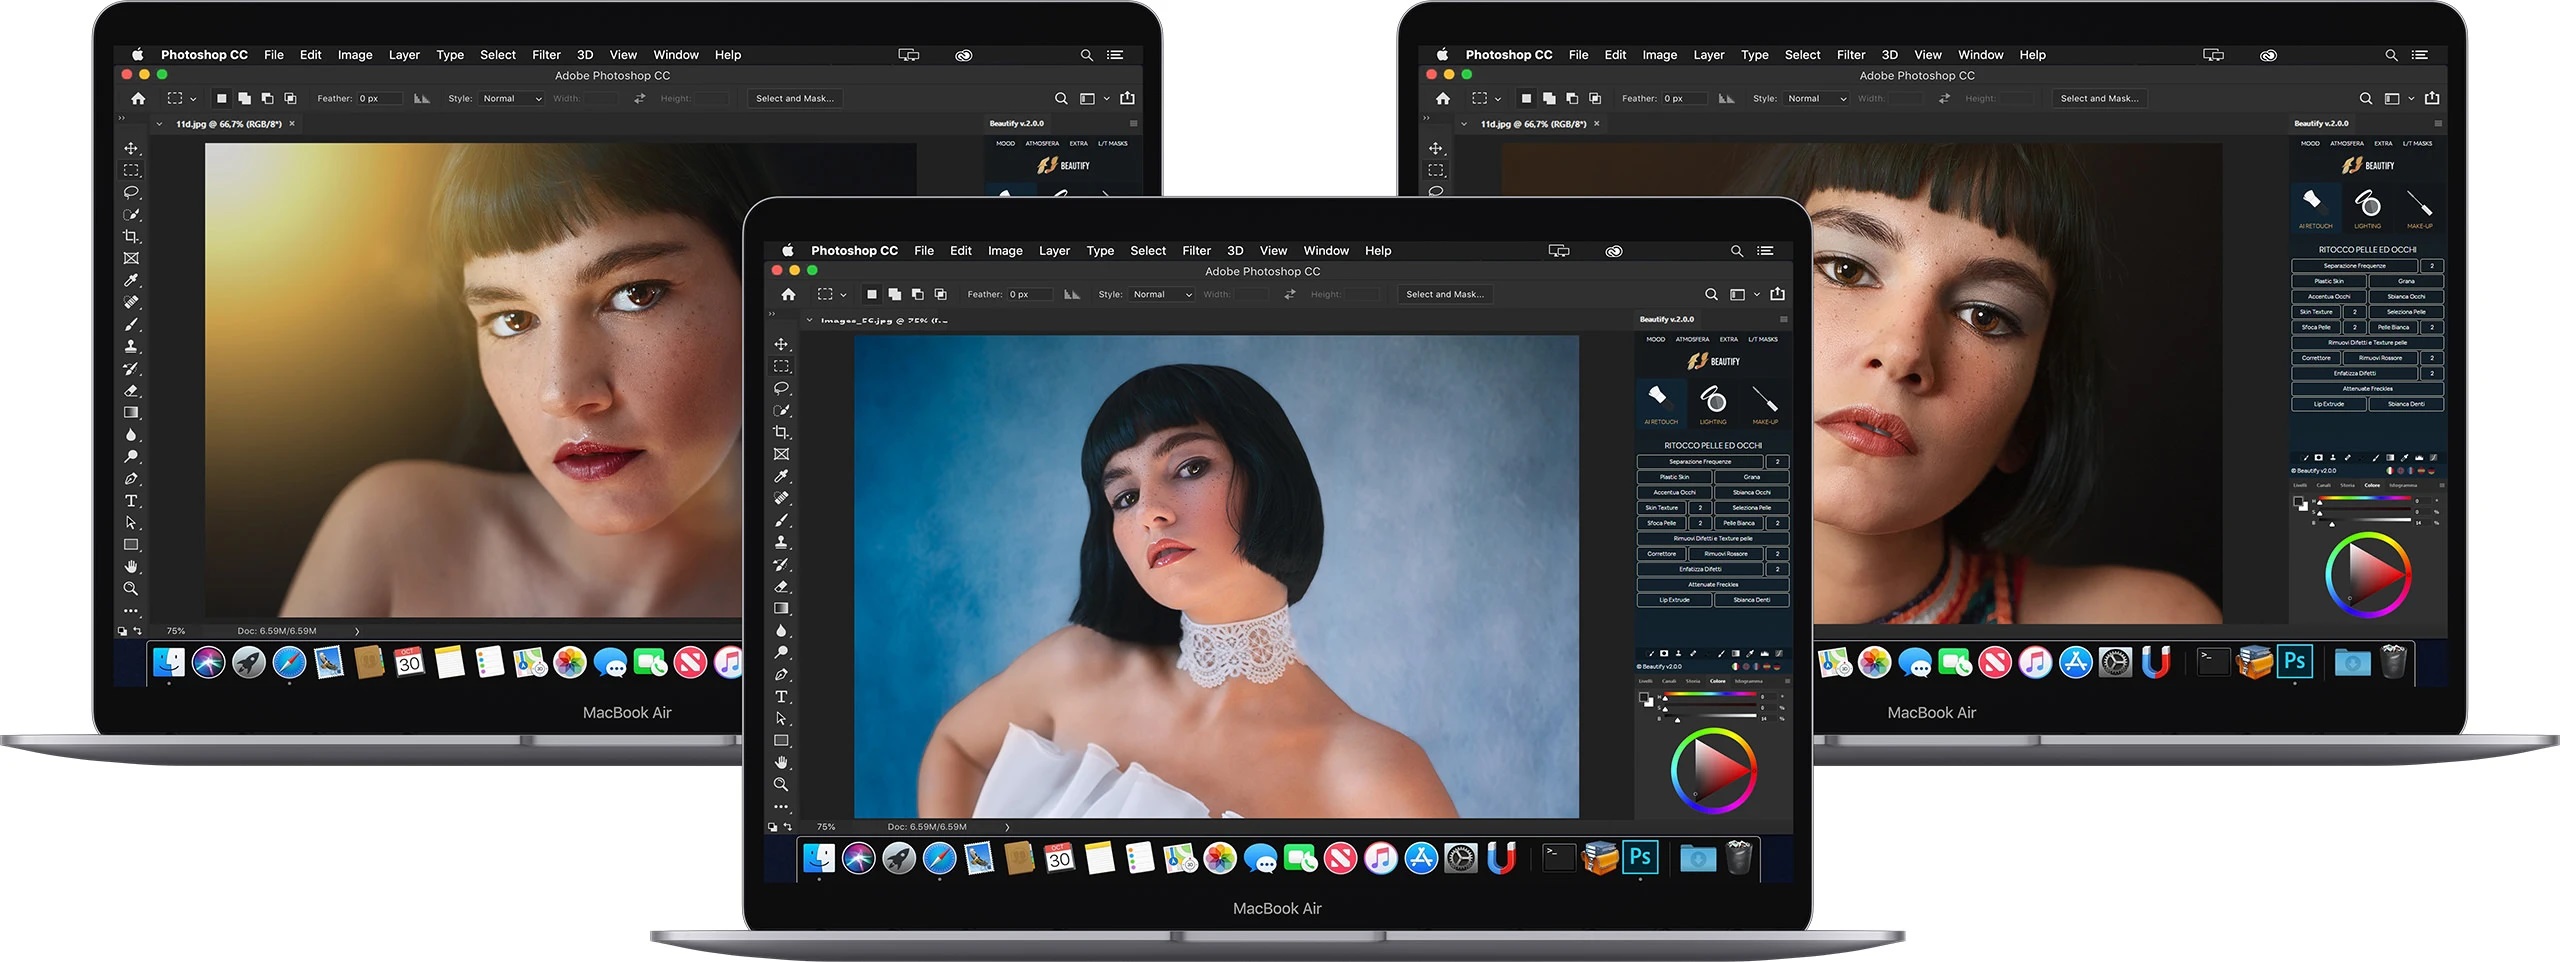Select the Type tool beside the golden-lit portrait
The width and height of the screenshot is (2560, 962).
coord(131,501)
